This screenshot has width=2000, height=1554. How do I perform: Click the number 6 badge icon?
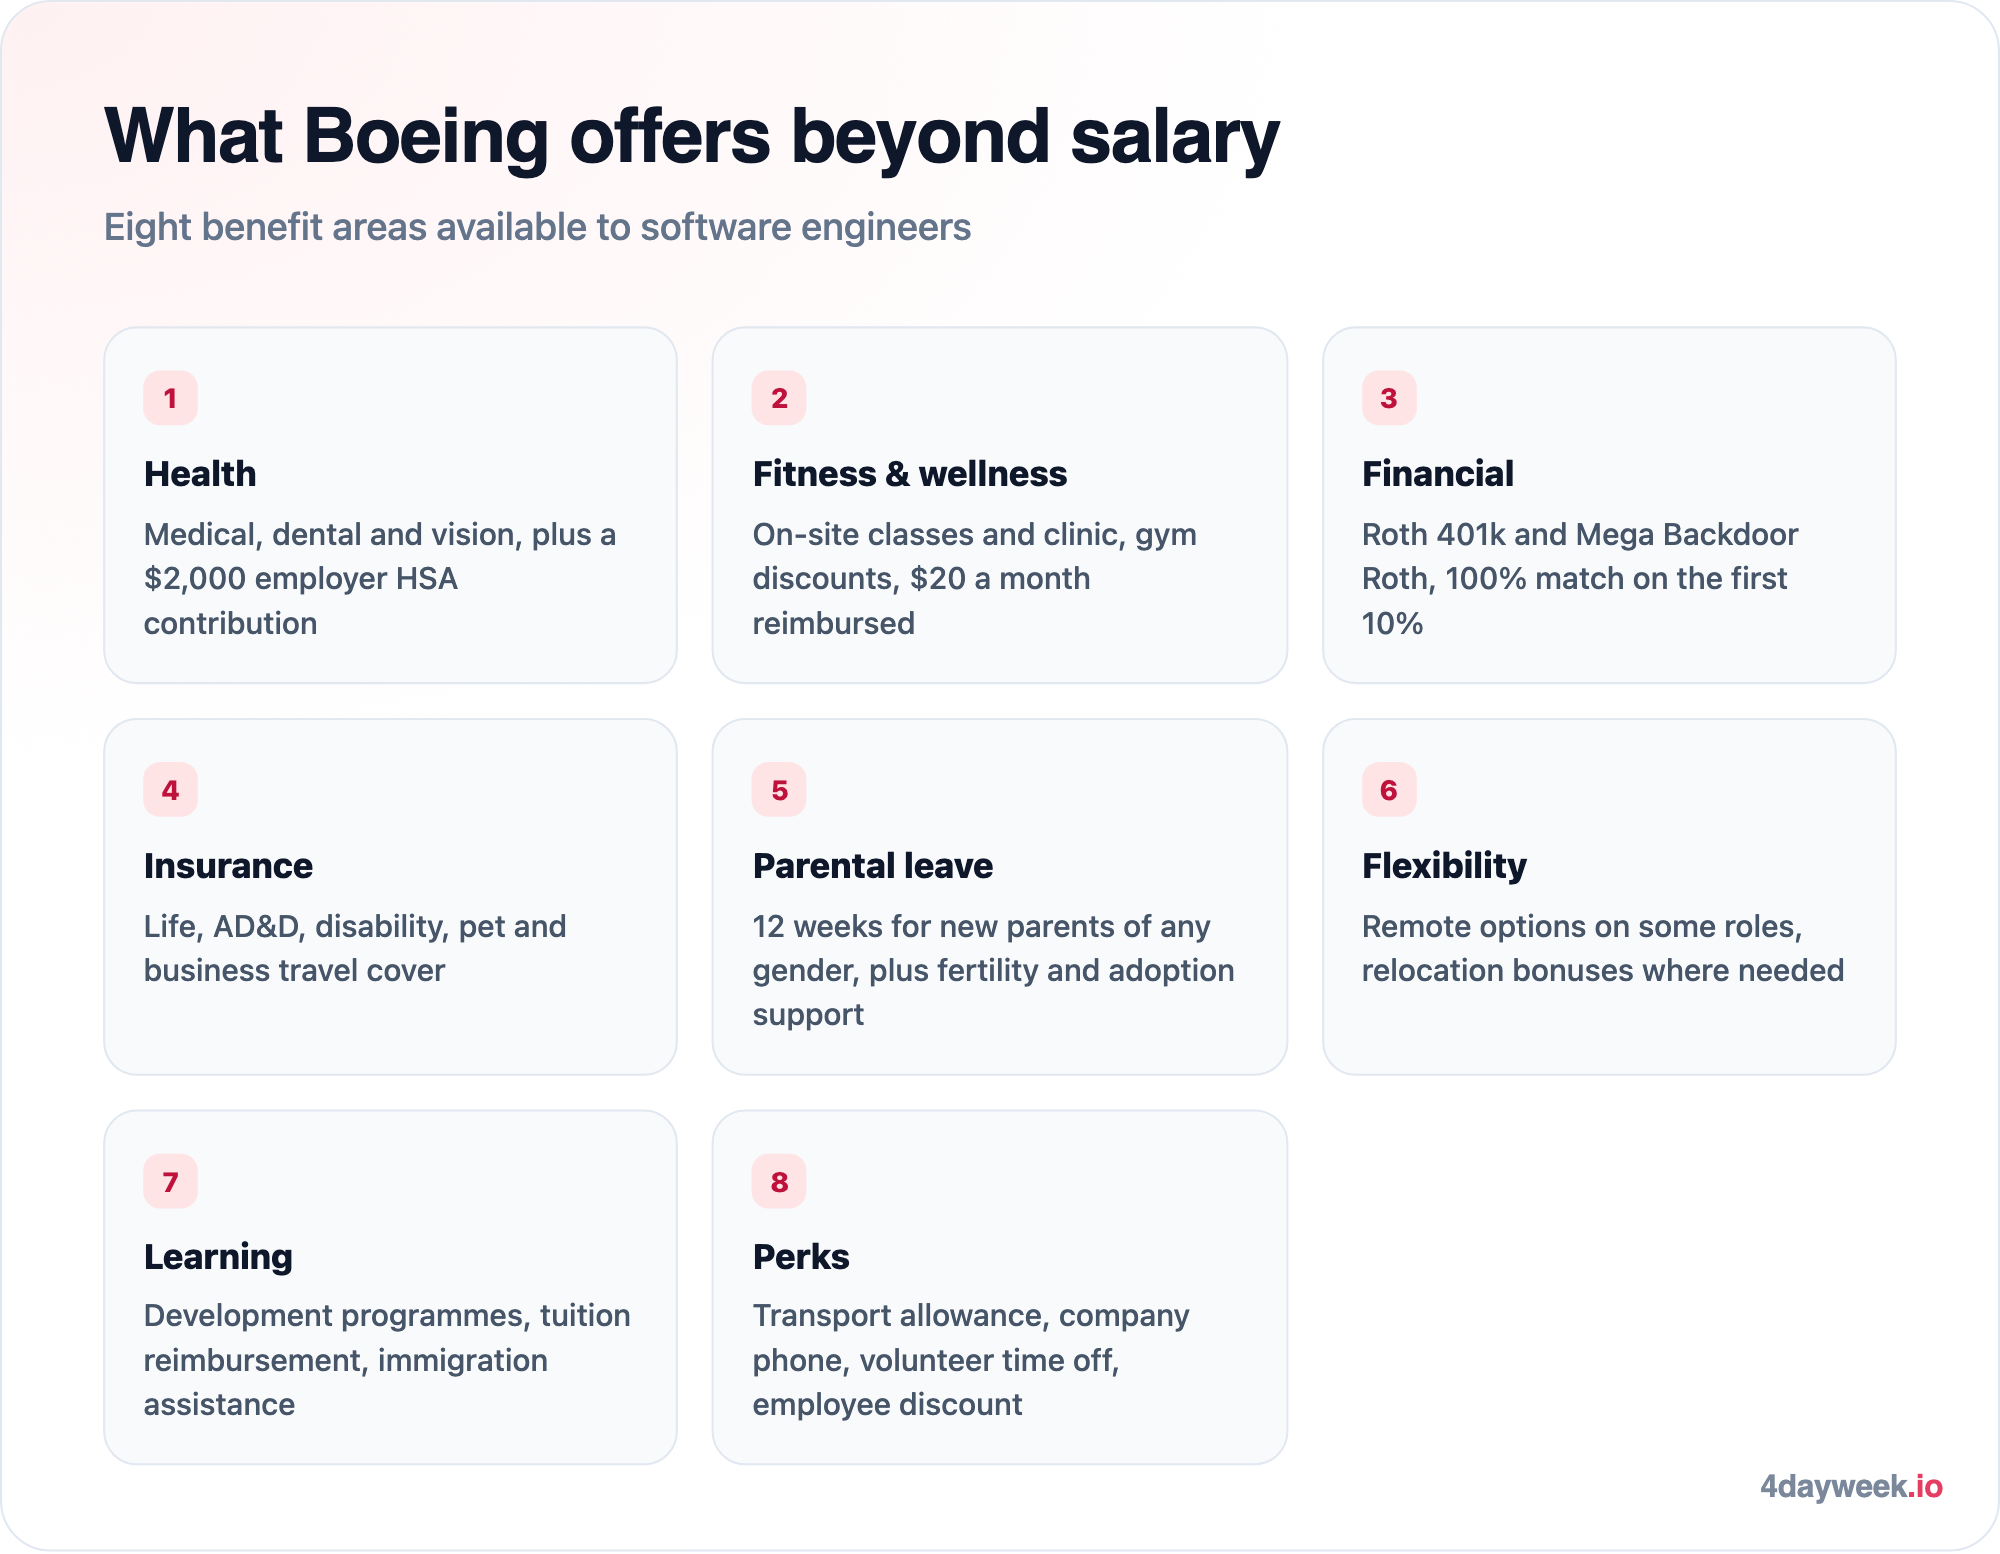coord(1389,790)
